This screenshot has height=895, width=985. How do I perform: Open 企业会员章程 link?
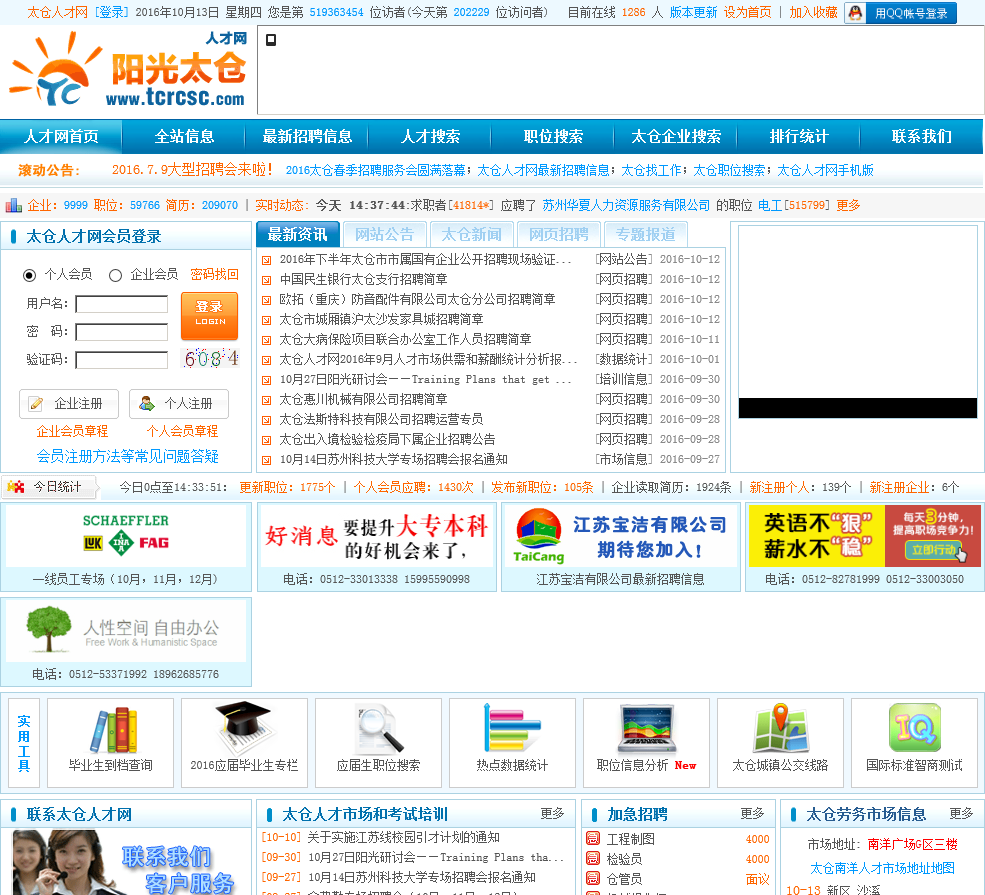click(72, 431)
